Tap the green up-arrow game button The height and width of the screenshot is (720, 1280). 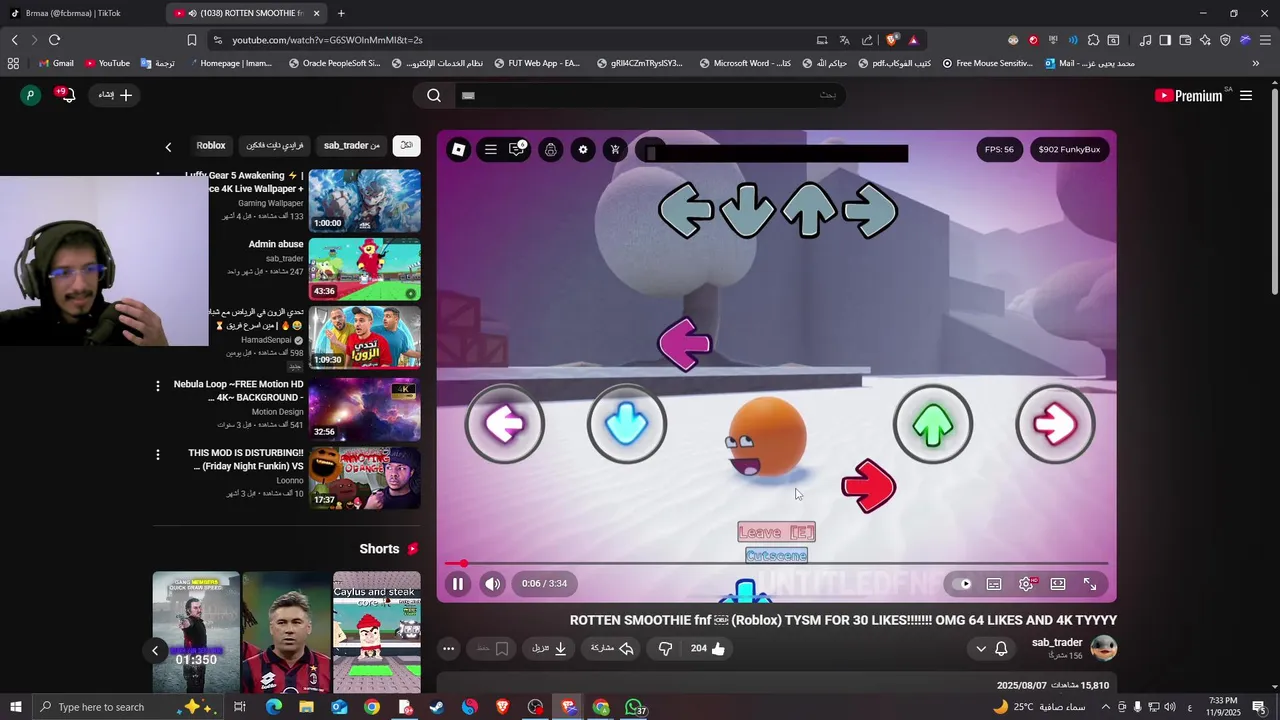pyautogui.click(x=933, y=424)
